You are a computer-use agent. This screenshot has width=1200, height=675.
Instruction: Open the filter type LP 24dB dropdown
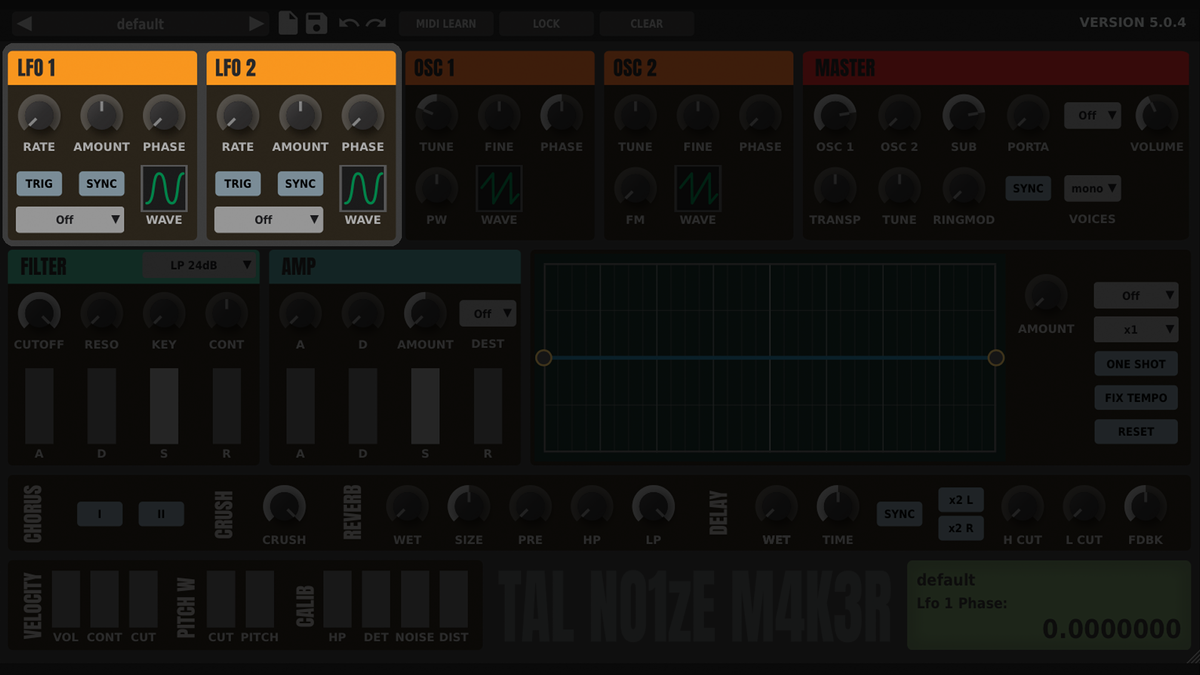(x=203, y=265)
